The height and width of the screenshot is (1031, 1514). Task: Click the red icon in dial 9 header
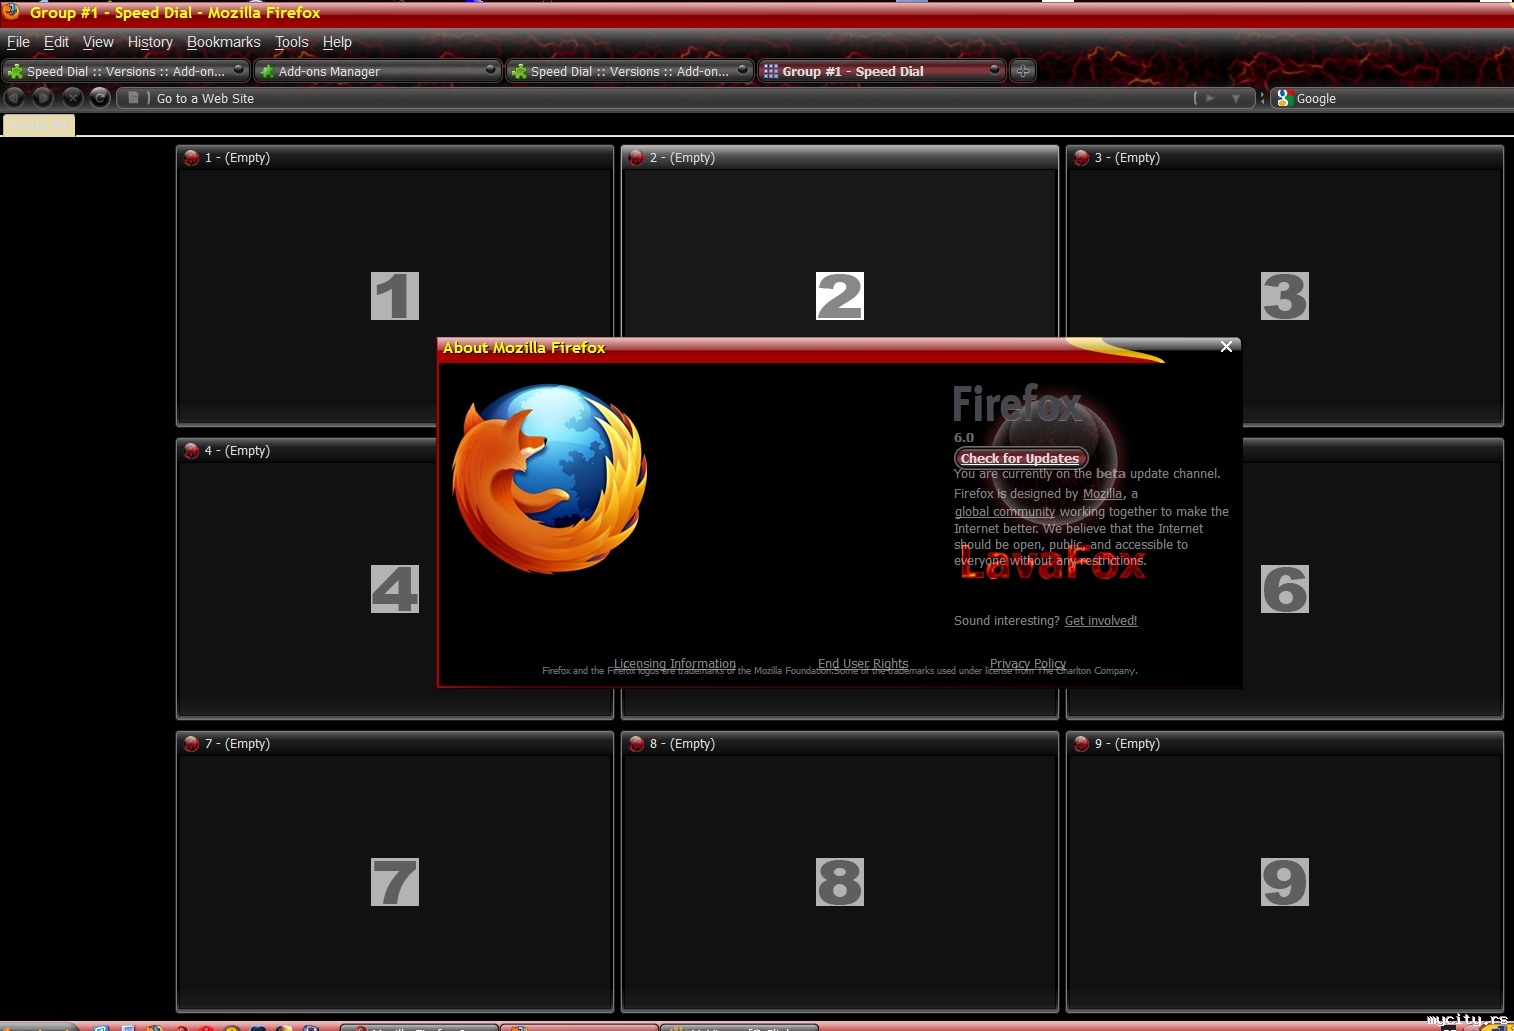1081,744
